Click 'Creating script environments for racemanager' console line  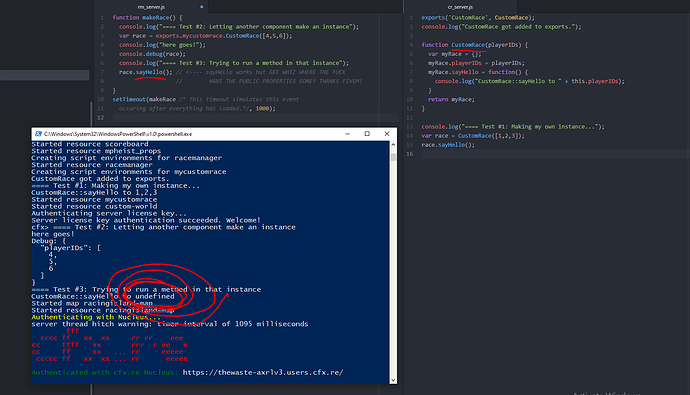coord(127,158)
